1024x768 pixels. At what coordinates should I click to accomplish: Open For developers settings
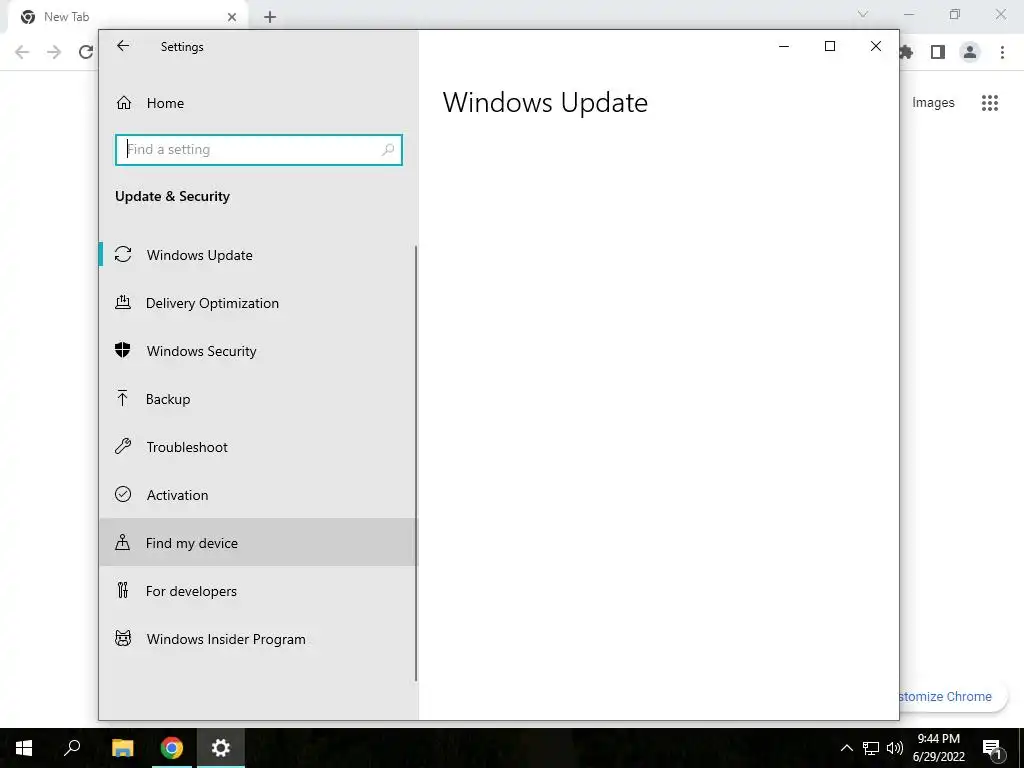coord(258,591)
